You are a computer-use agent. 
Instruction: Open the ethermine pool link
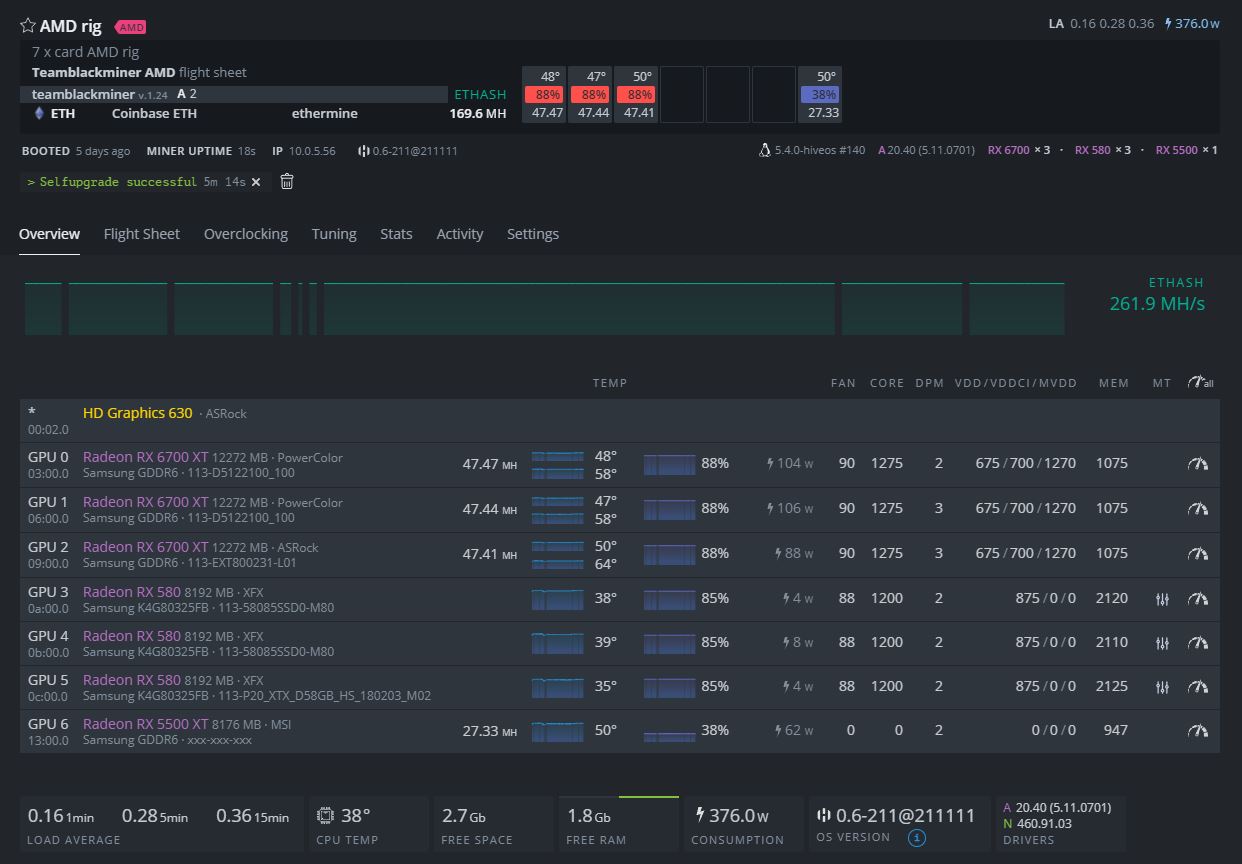(x=324, y=113)
